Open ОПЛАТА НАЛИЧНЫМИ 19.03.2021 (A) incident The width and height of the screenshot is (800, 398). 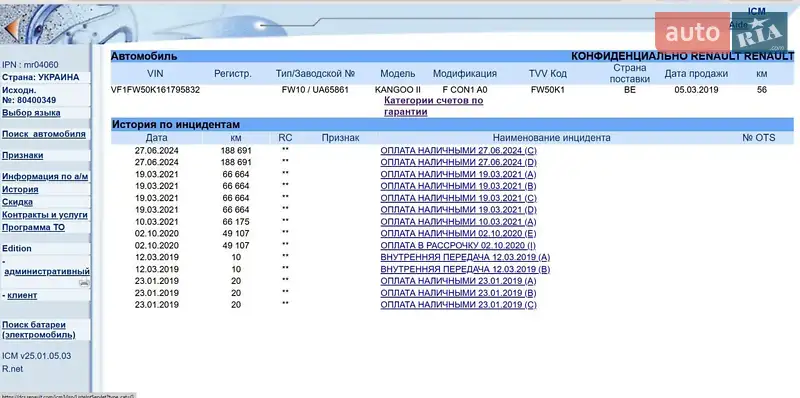[458, 174]
